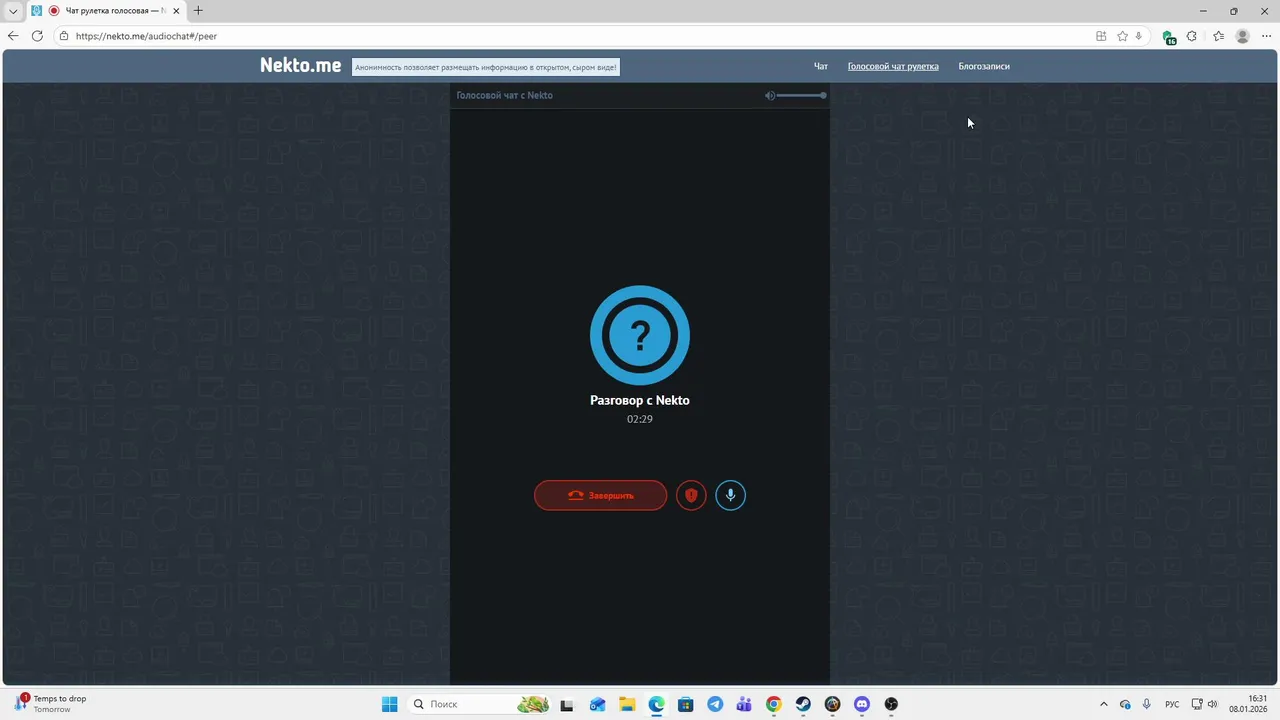Open Telegram from the taskbar
Screen dimensions: 1280x720
(715, 704)
